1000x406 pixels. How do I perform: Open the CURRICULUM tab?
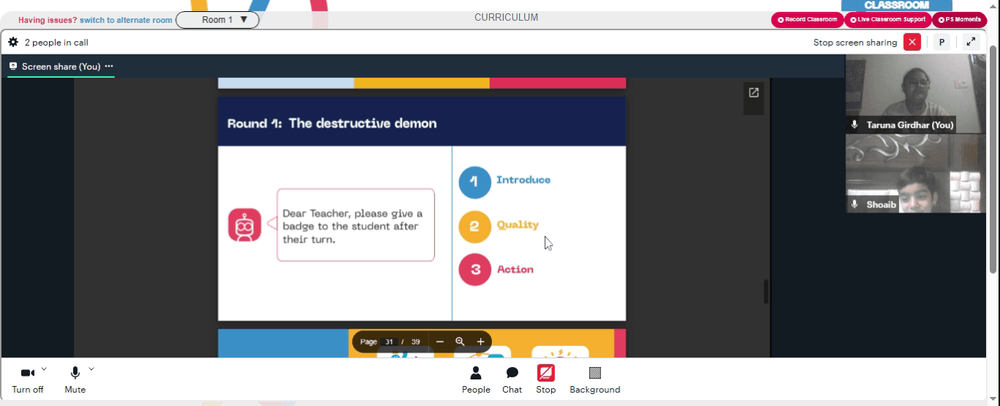click(x=506, y=18)
